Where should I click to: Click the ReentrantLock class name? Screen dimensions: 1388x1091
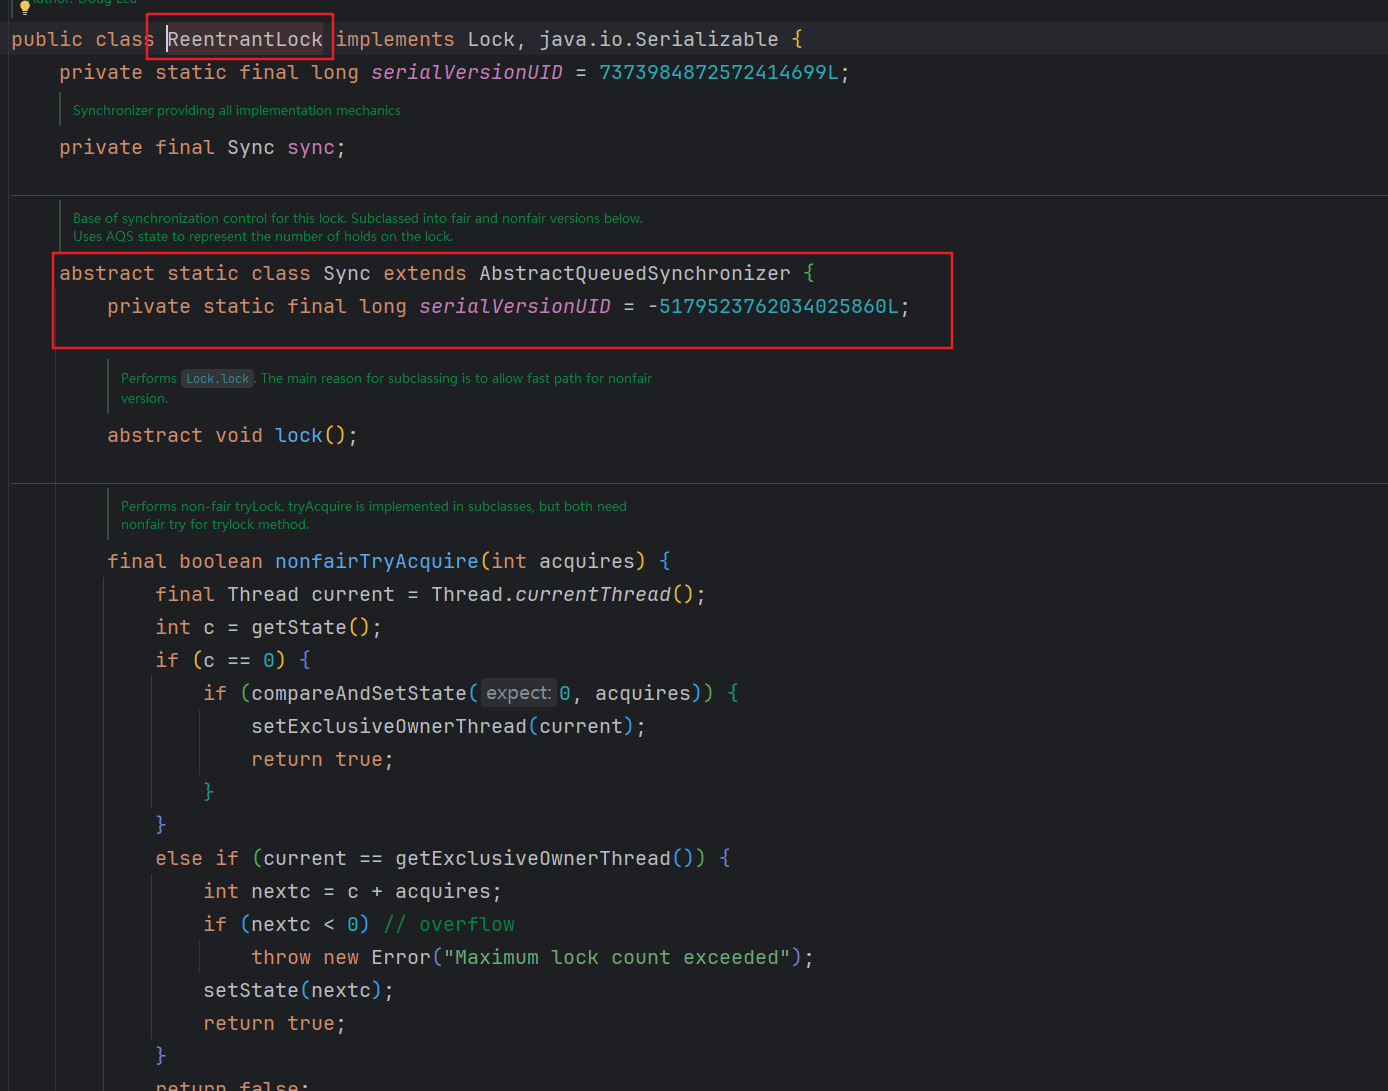point(245,40)
